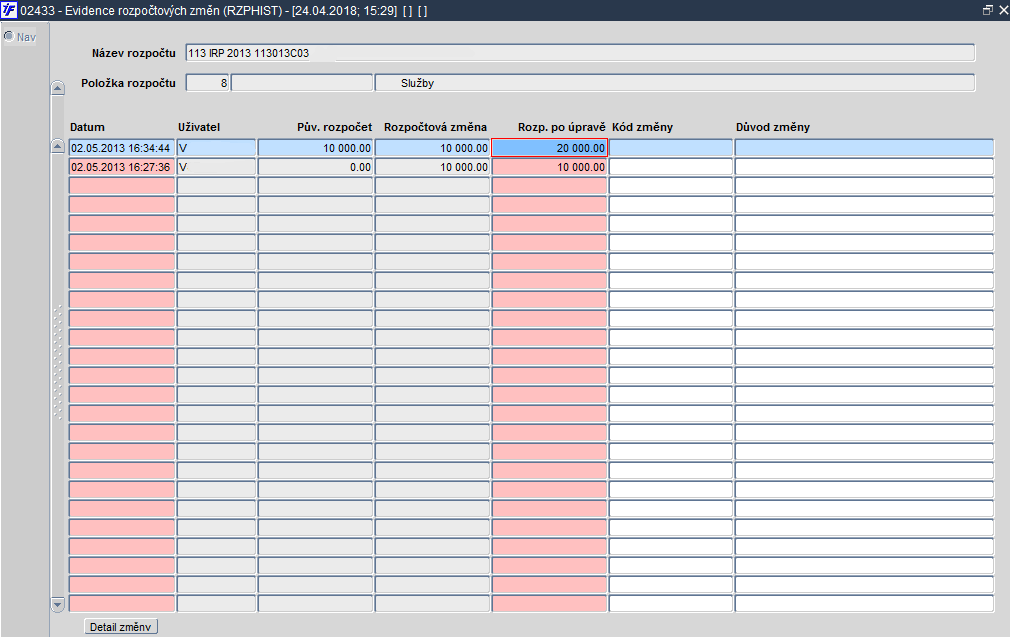Click the Rozpočtová změna column header
The width and height of the screenshot is (1010, 637).
(435, 127)
